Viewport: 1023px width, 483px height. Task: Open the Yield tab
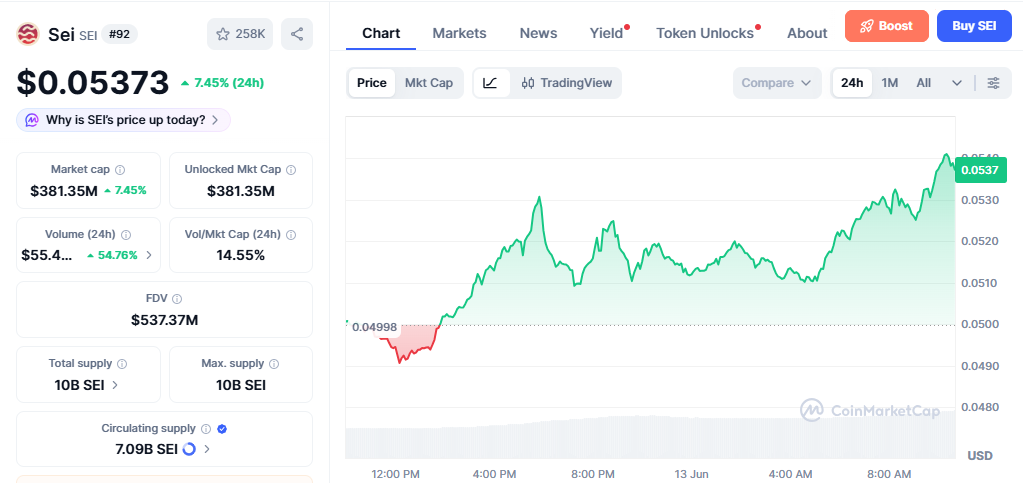click(x=607, y=33)
